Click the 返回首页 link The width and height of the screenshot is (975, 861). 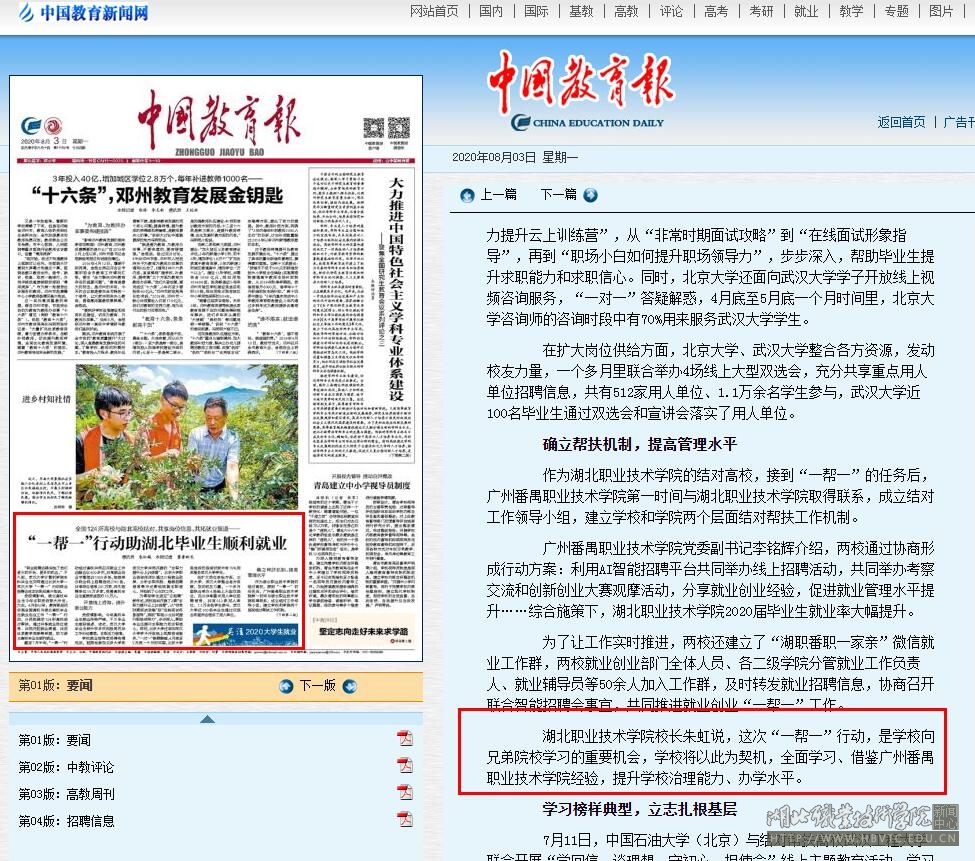tap(901, 122)
